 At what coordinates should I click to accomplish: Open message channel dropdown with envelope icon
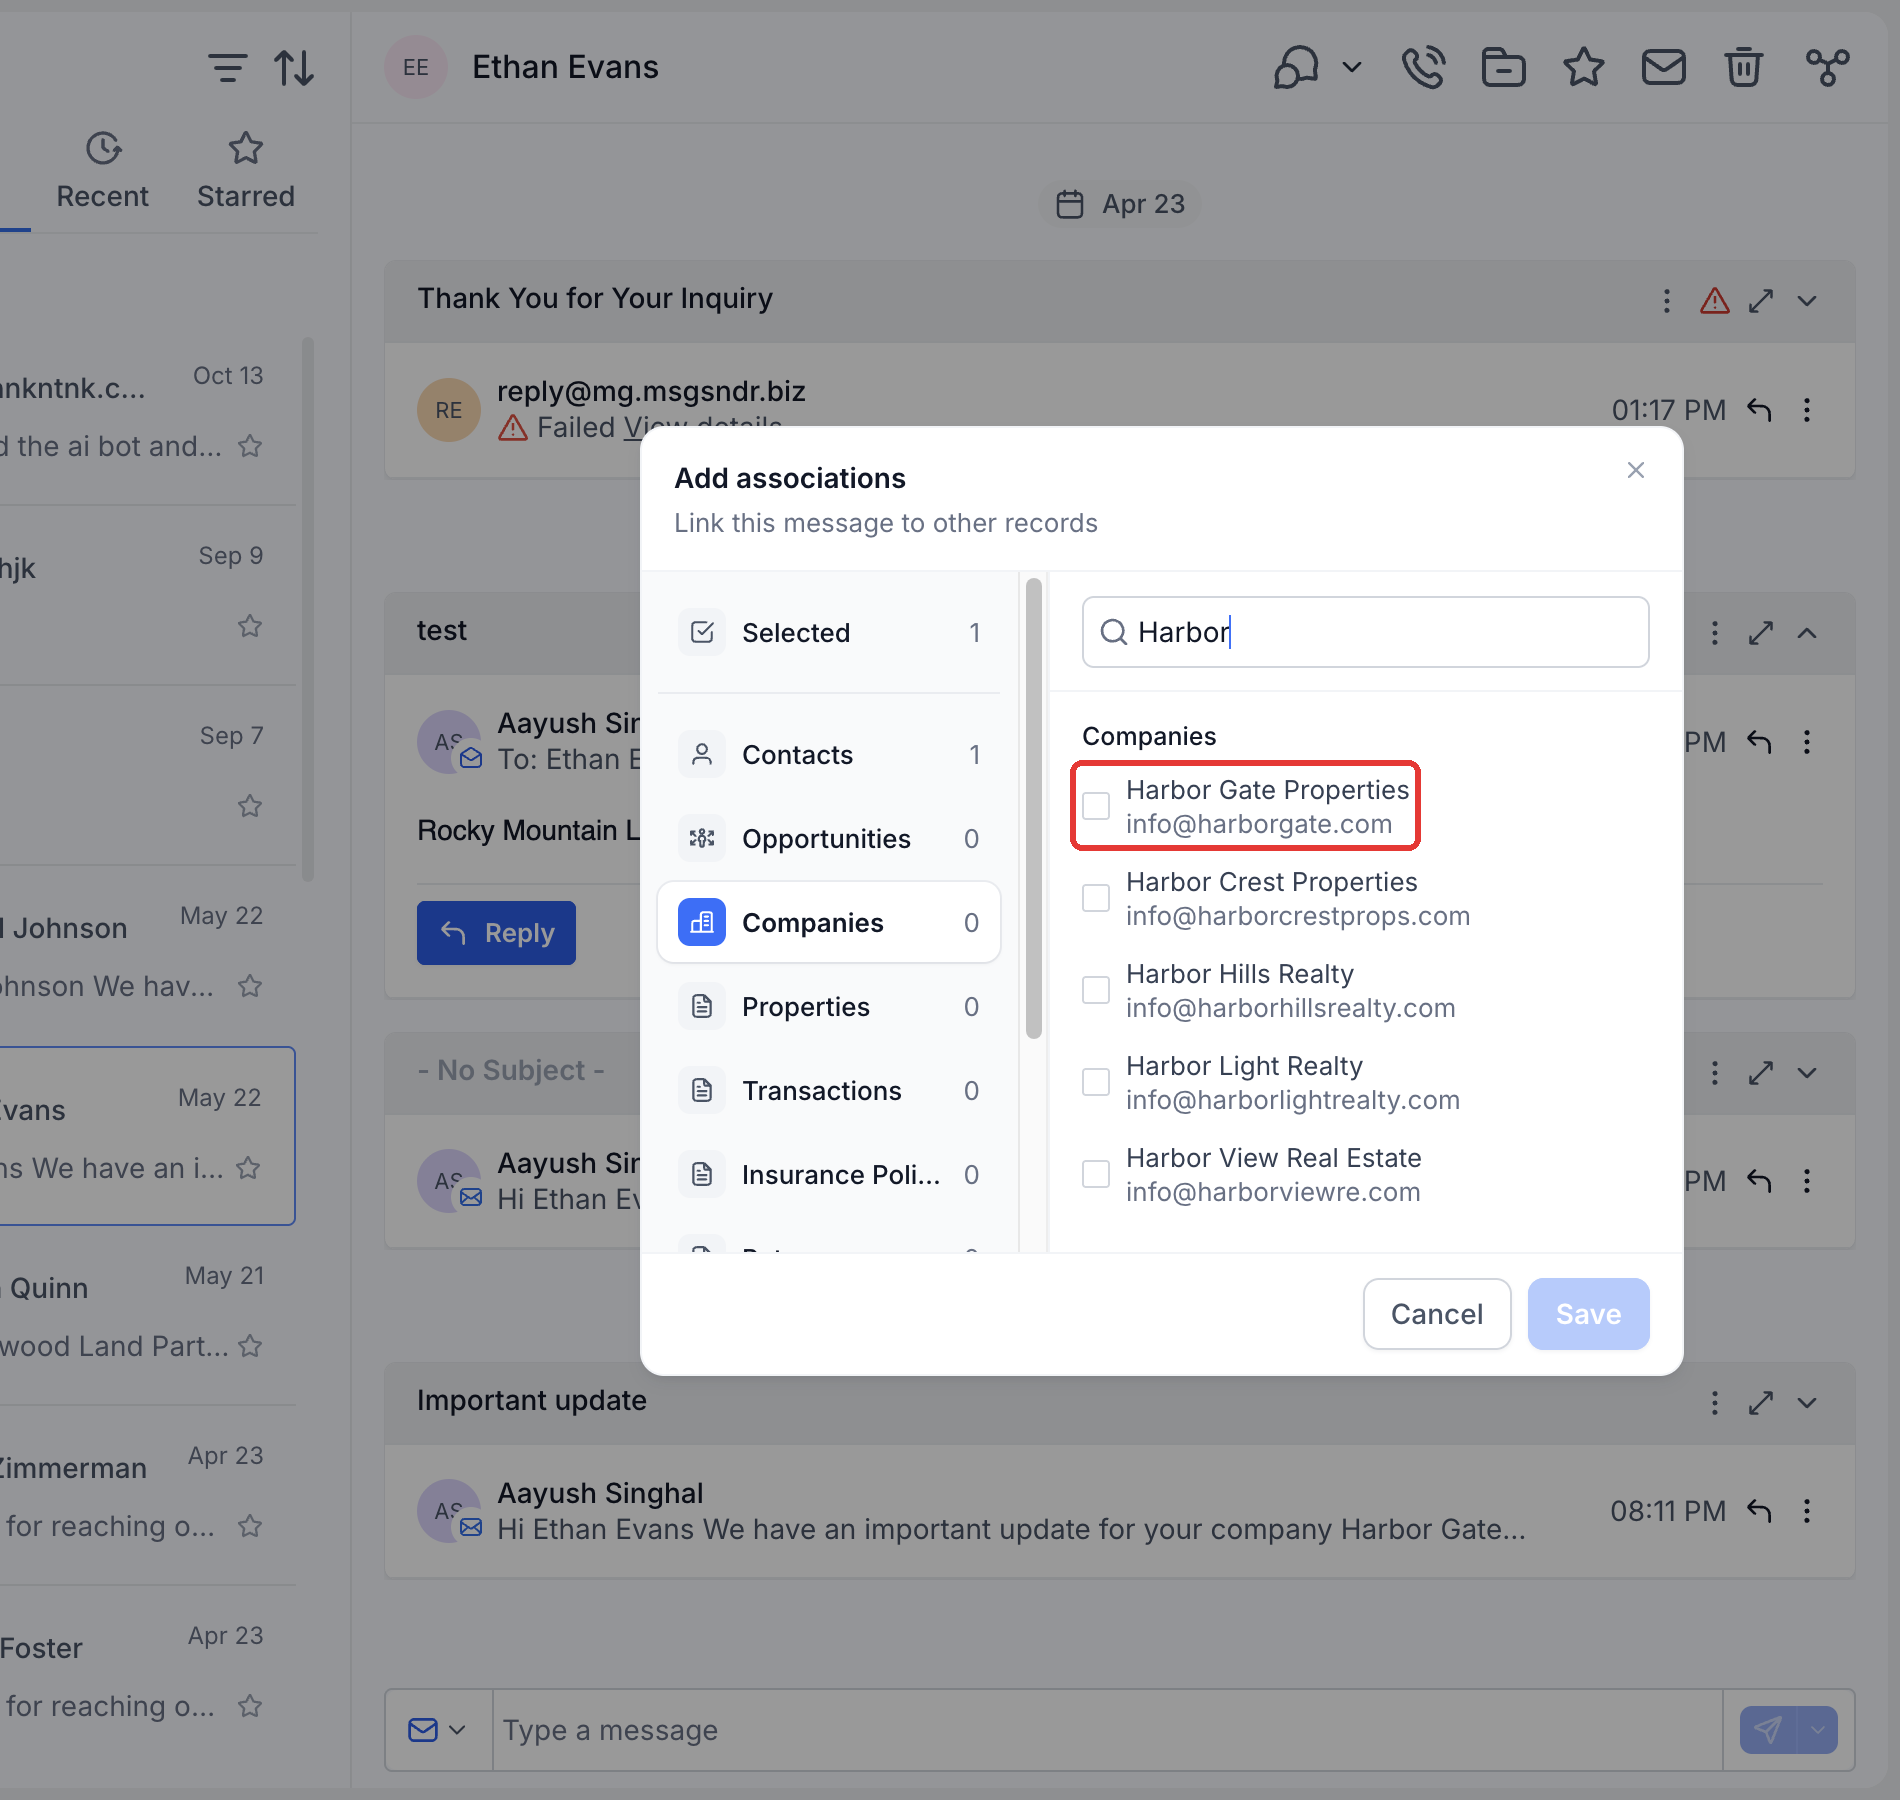[x=437, y=1729]
